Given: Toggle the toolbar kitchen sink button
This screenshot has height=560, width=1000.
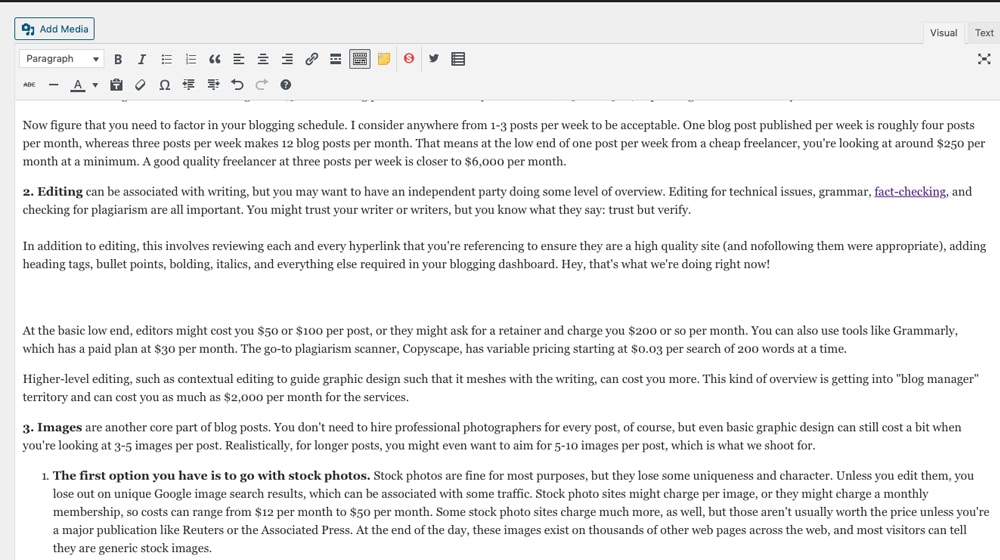Looking at the screenshot, I should pyautogui.click(x=360, y=59).
